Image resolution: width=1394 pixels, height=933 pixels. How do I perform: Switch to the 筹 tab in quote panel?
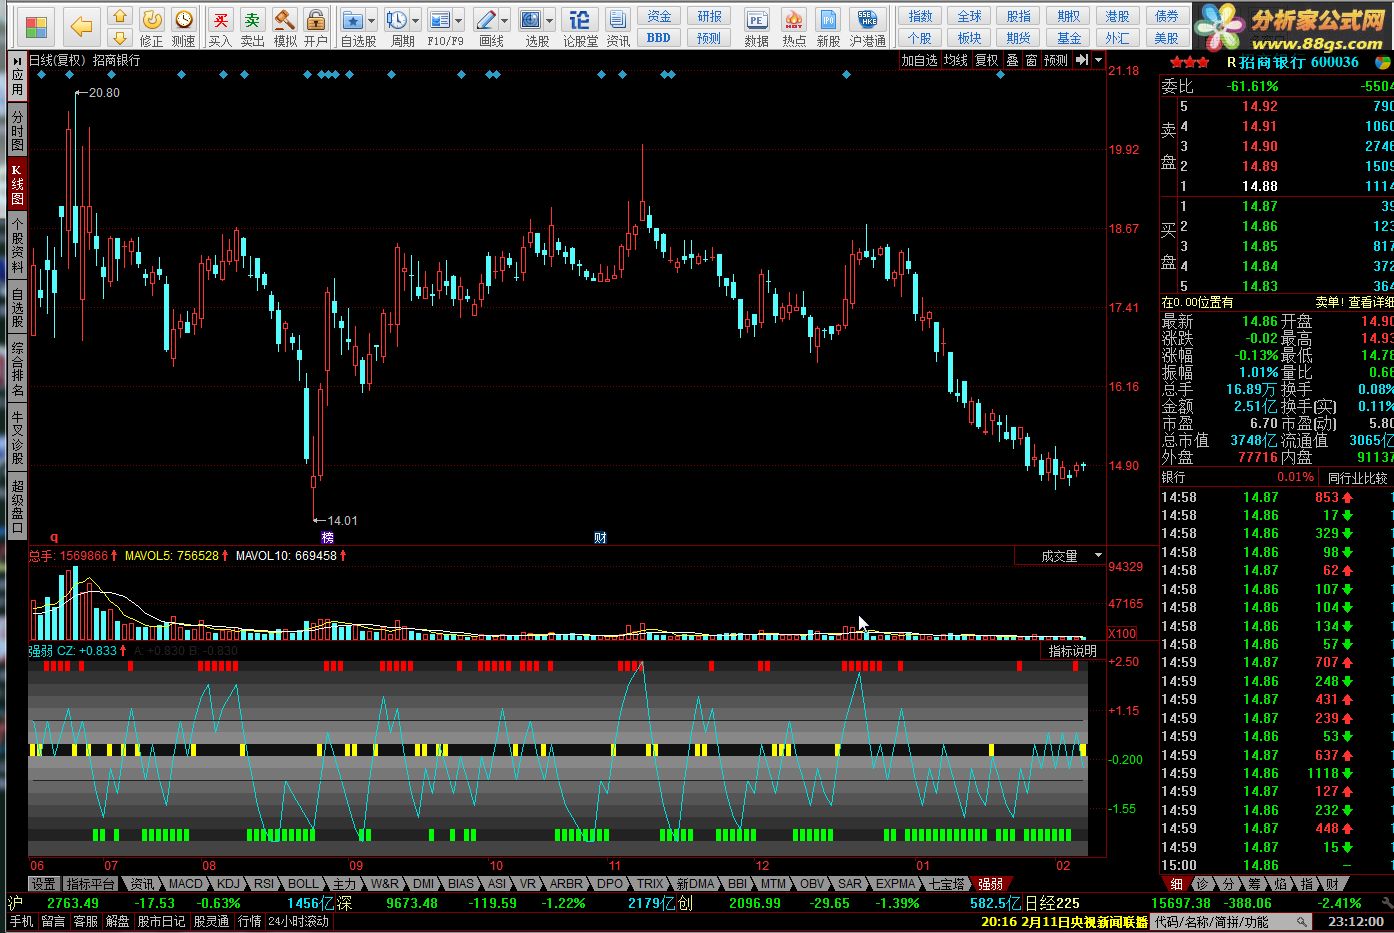click(1255, 884)
